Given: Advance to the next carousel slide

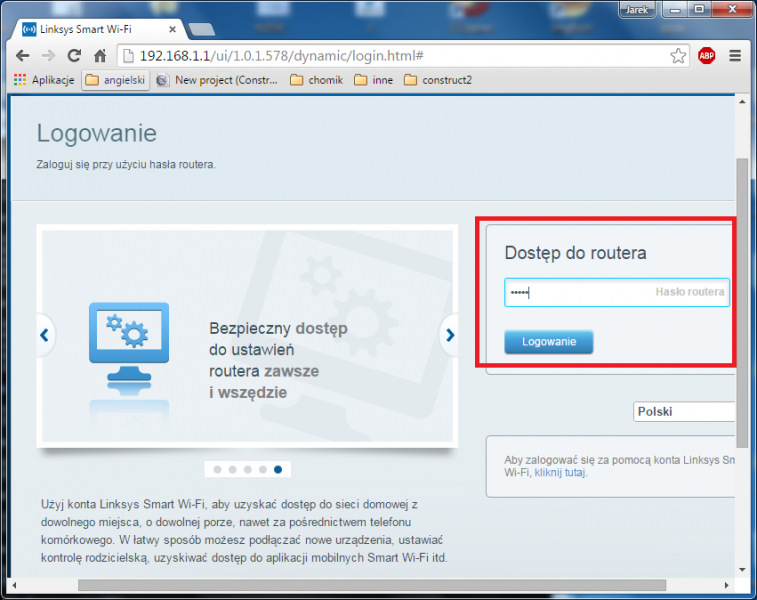Looking at the screenshot, I should pyautogui.click(x=450, y=336).
